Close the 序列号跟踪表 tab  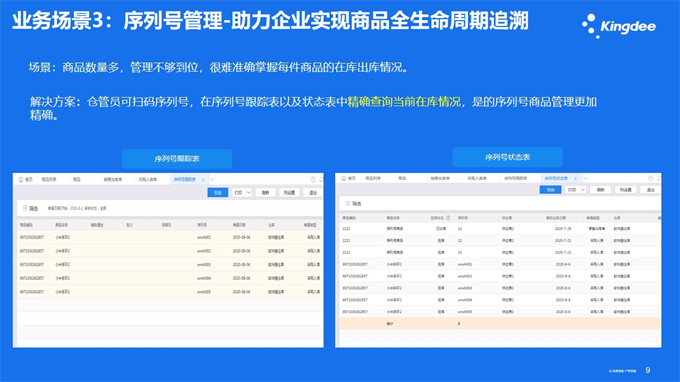[203, 180]
